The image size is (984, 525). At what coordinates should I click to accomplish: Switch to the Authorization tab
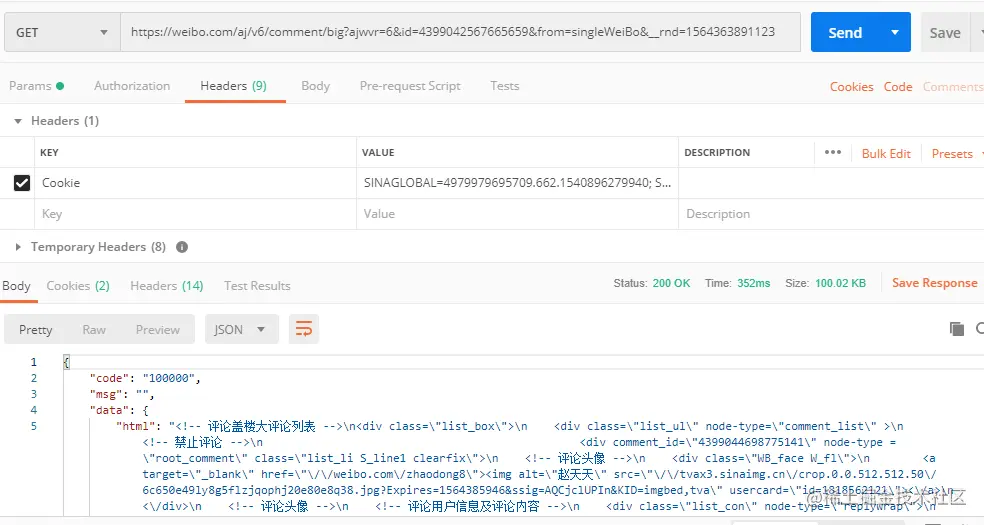point(132,86)
